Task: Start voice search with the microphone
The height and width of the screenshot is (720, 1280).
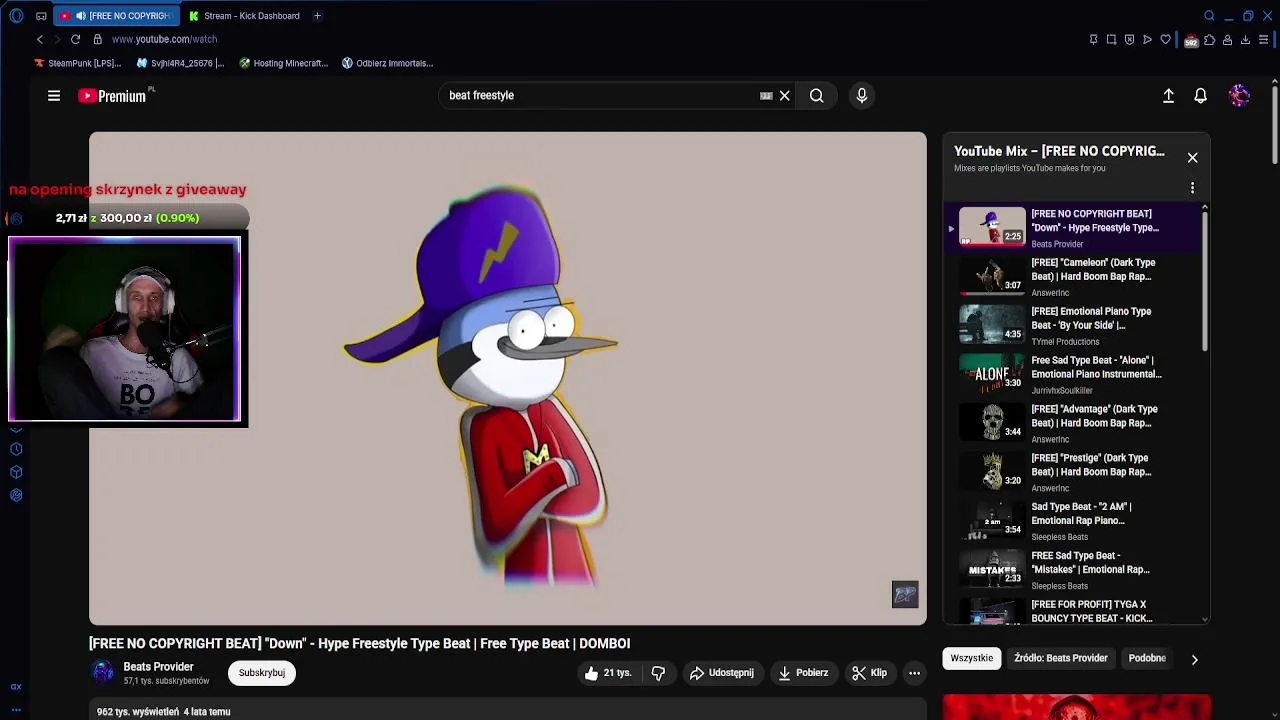Action: click(862, 96)
